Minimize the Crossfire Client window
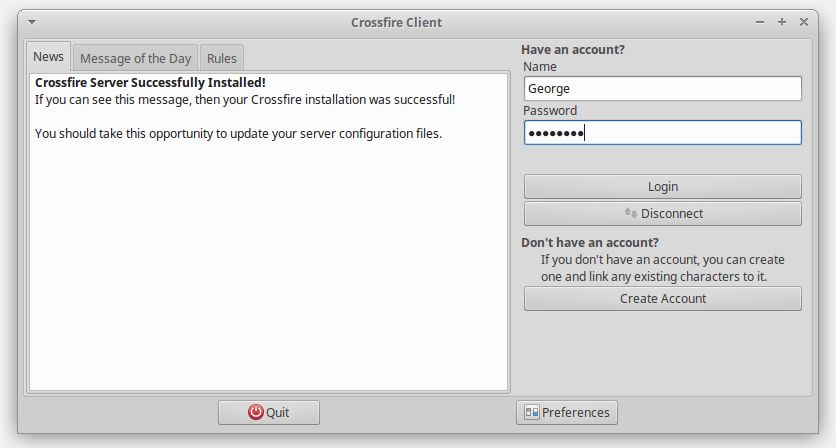 [x=760, y=22]
